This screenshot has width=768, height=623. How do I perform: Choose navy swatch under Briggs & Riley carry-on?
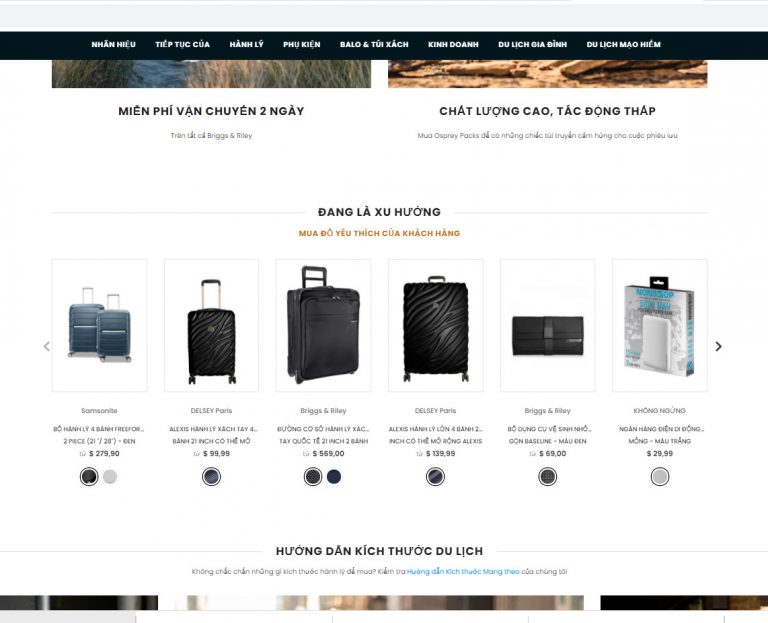[x=334, y=477]
